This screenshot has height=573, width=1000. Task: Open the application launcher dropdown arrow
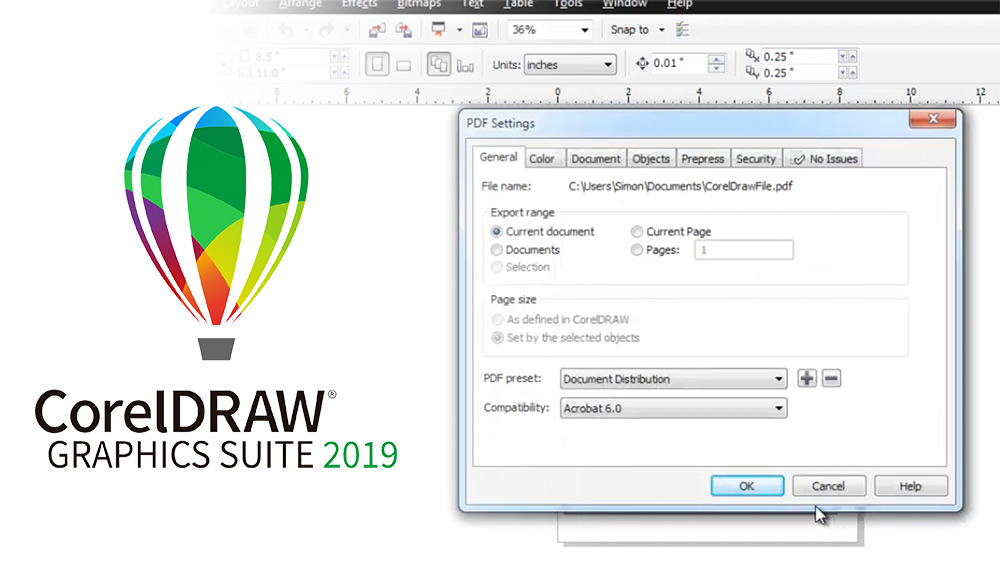[459, 30]
